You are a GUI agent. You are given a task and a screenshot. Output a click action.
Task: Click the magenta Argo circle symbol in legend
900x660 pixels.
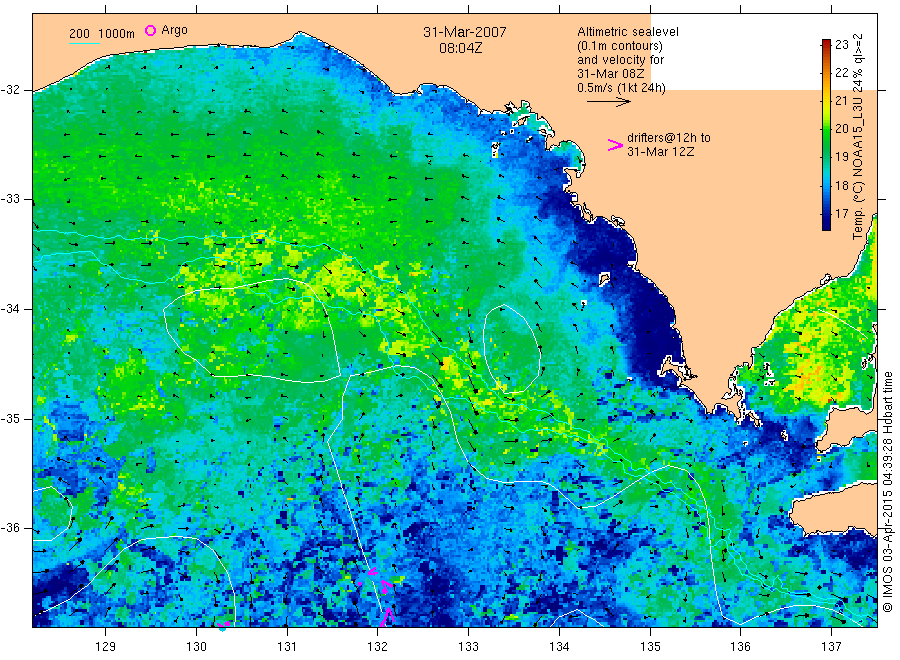(x=150, y=30)
